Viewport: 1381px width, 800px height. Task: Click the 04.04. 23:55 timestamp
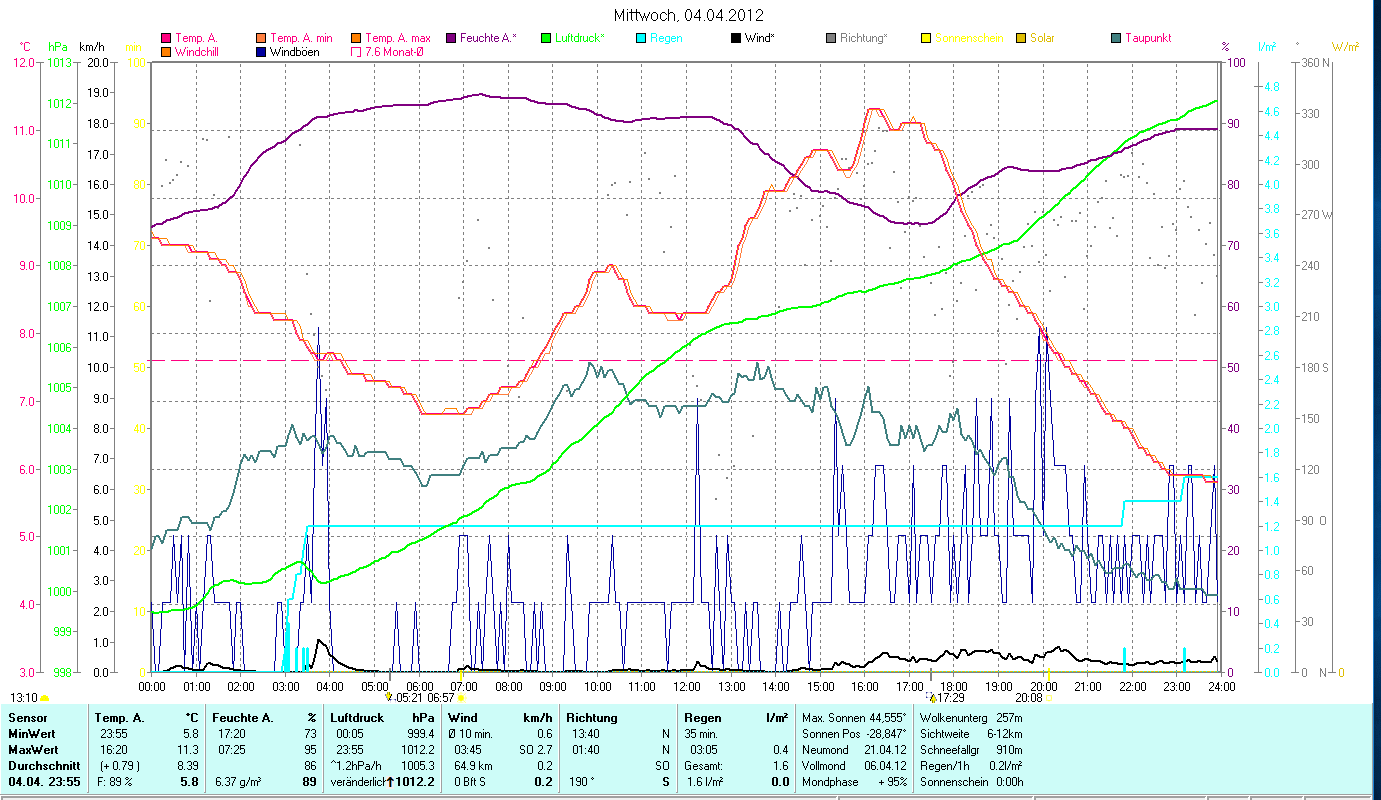pos(44,782)
